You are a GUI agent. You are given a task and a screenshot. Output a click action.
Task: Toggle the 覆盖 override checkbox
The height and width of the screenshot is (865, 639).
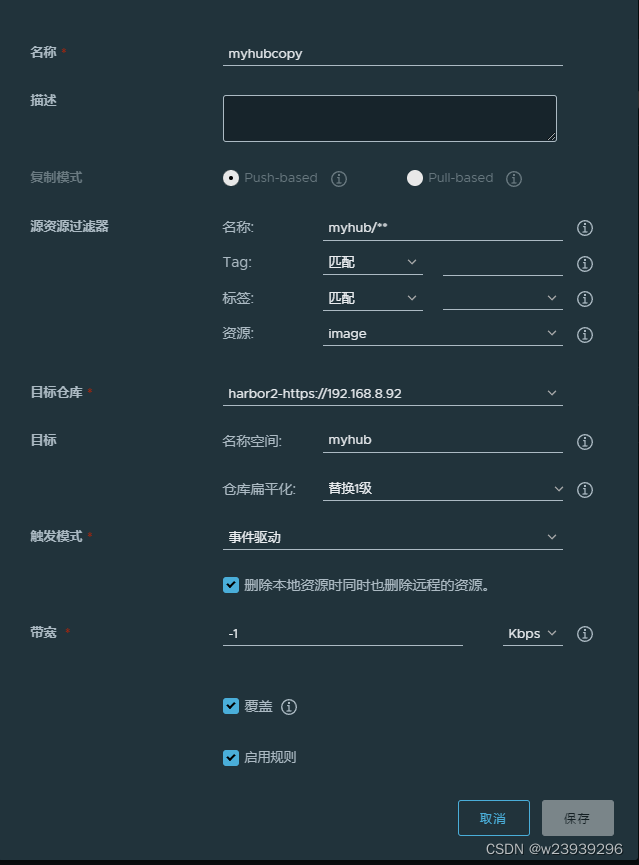pyautogui.click(x=231, y=706)
